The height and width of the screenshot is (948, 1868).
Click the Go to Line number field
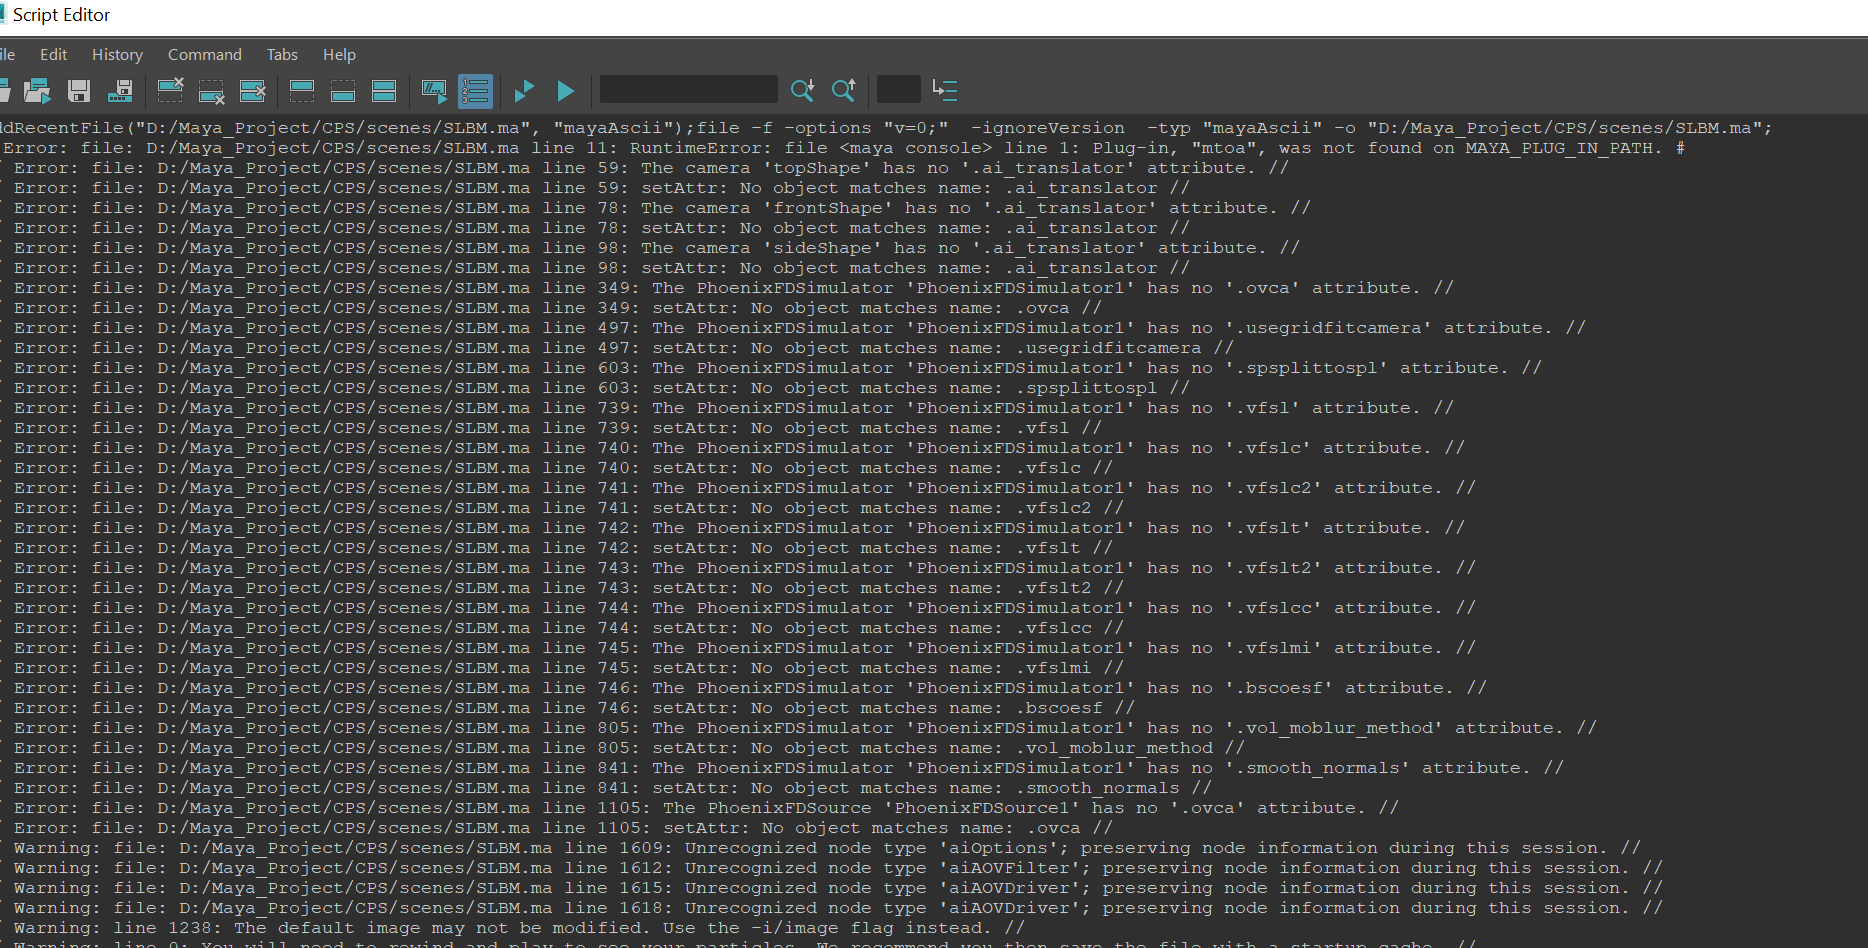(898, 89)
